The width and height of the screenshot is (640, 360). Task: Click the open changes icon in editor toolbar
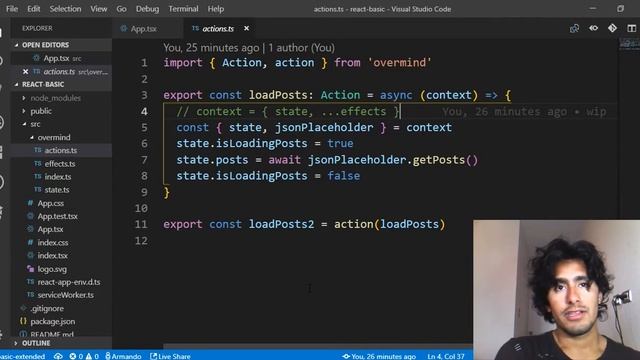[574, 28]
